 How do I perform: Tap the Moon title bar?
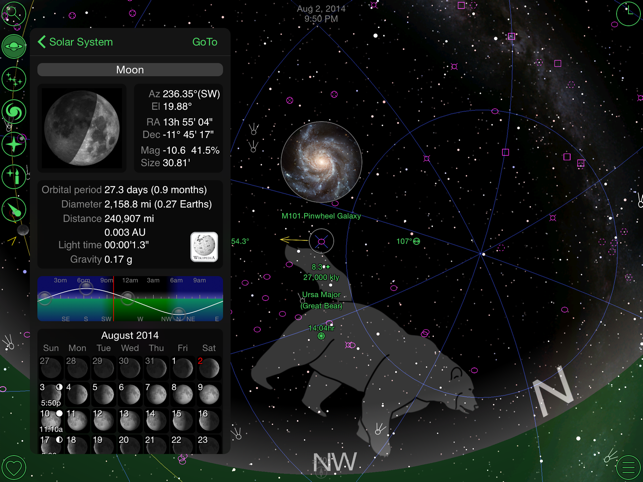[x=130, y=70]
